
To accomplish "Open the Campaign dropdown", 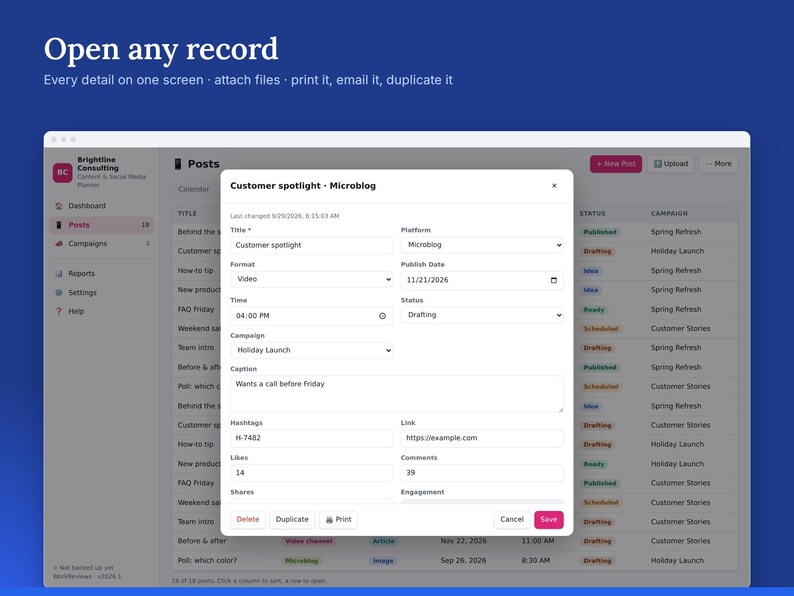I will (311, 350).
